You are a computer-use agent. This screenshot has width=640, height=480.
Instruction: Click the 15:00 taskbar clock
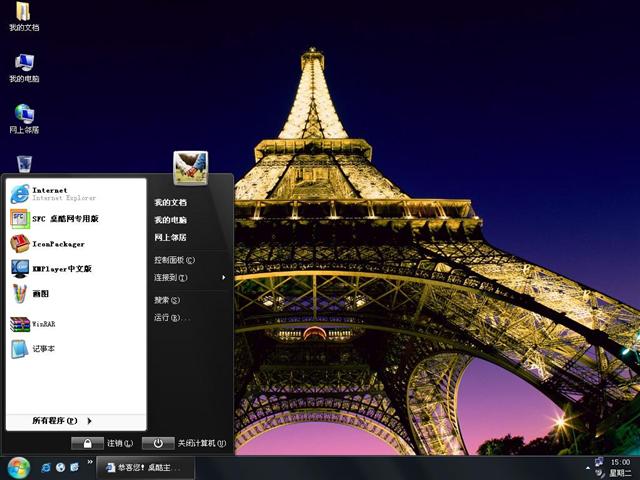pos(620,462)
